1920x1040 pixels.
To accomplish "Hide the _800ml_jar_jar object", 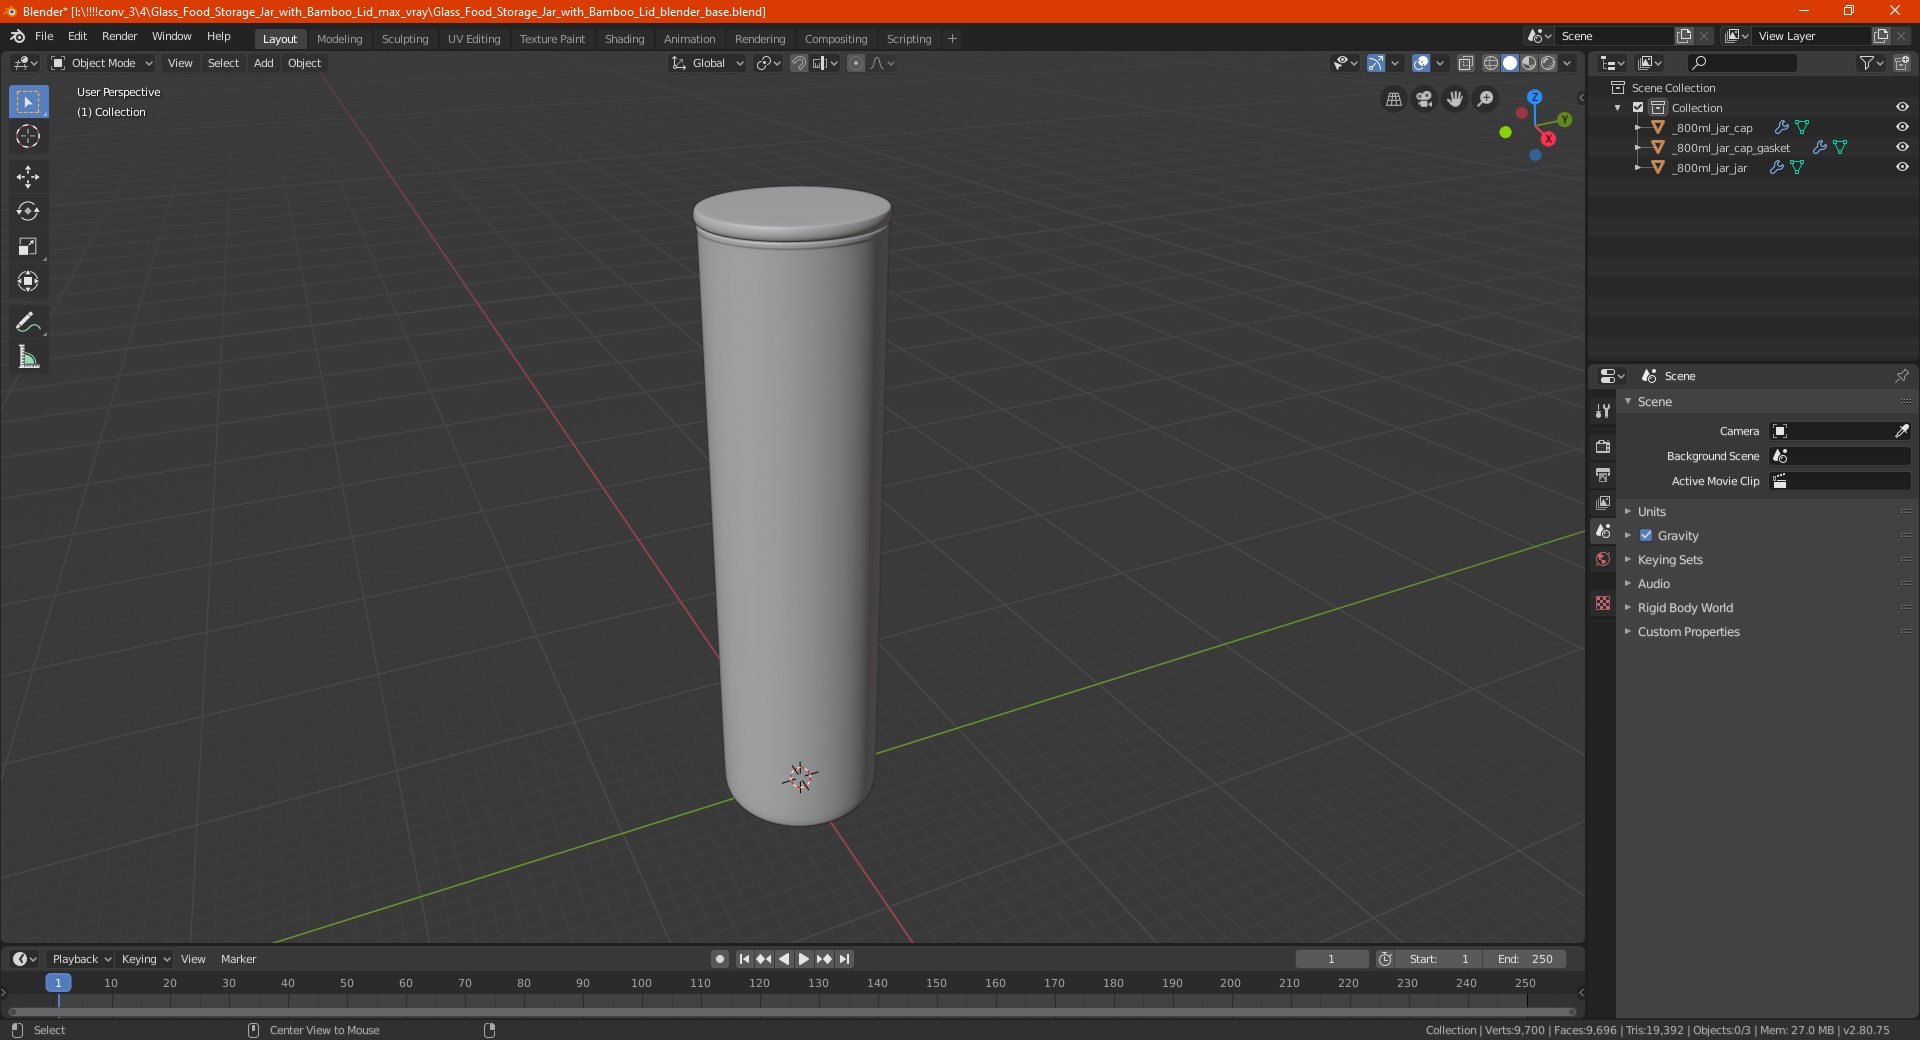I will tap(1902, 168).
